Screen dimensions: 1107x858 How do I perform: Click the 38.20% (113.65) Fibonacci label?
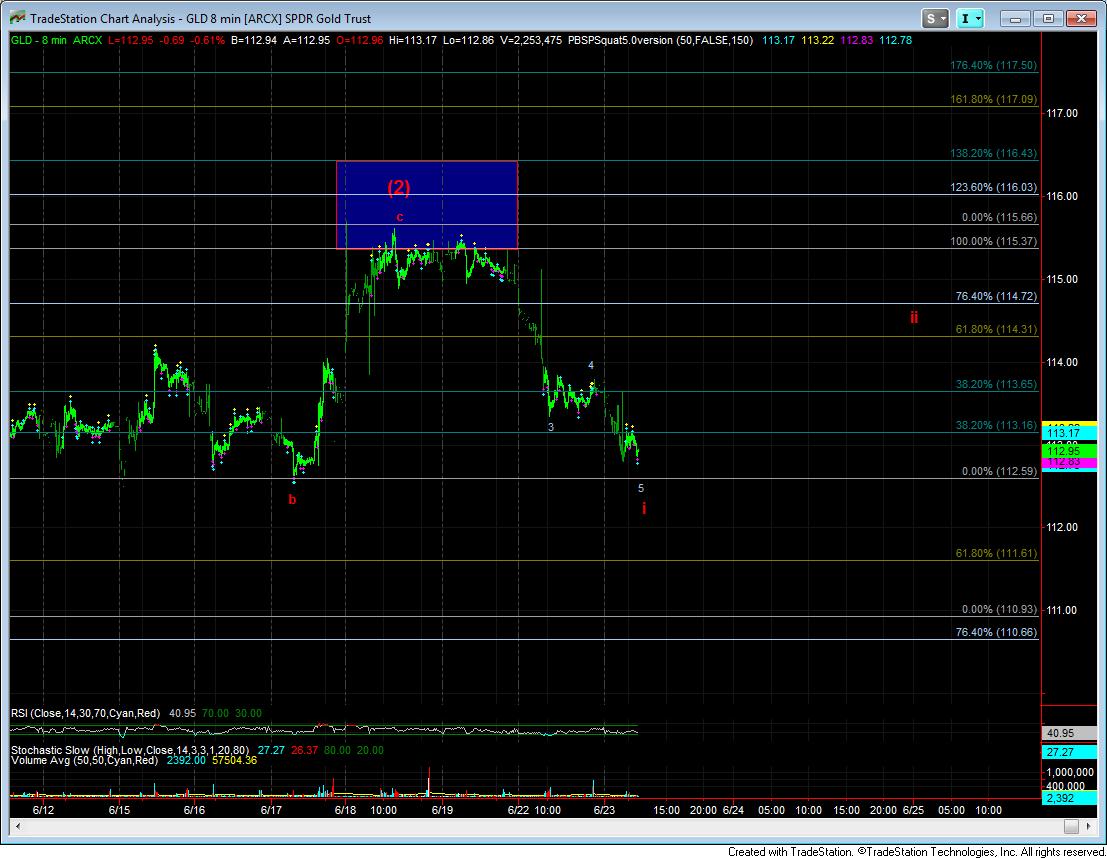(996, 384)
